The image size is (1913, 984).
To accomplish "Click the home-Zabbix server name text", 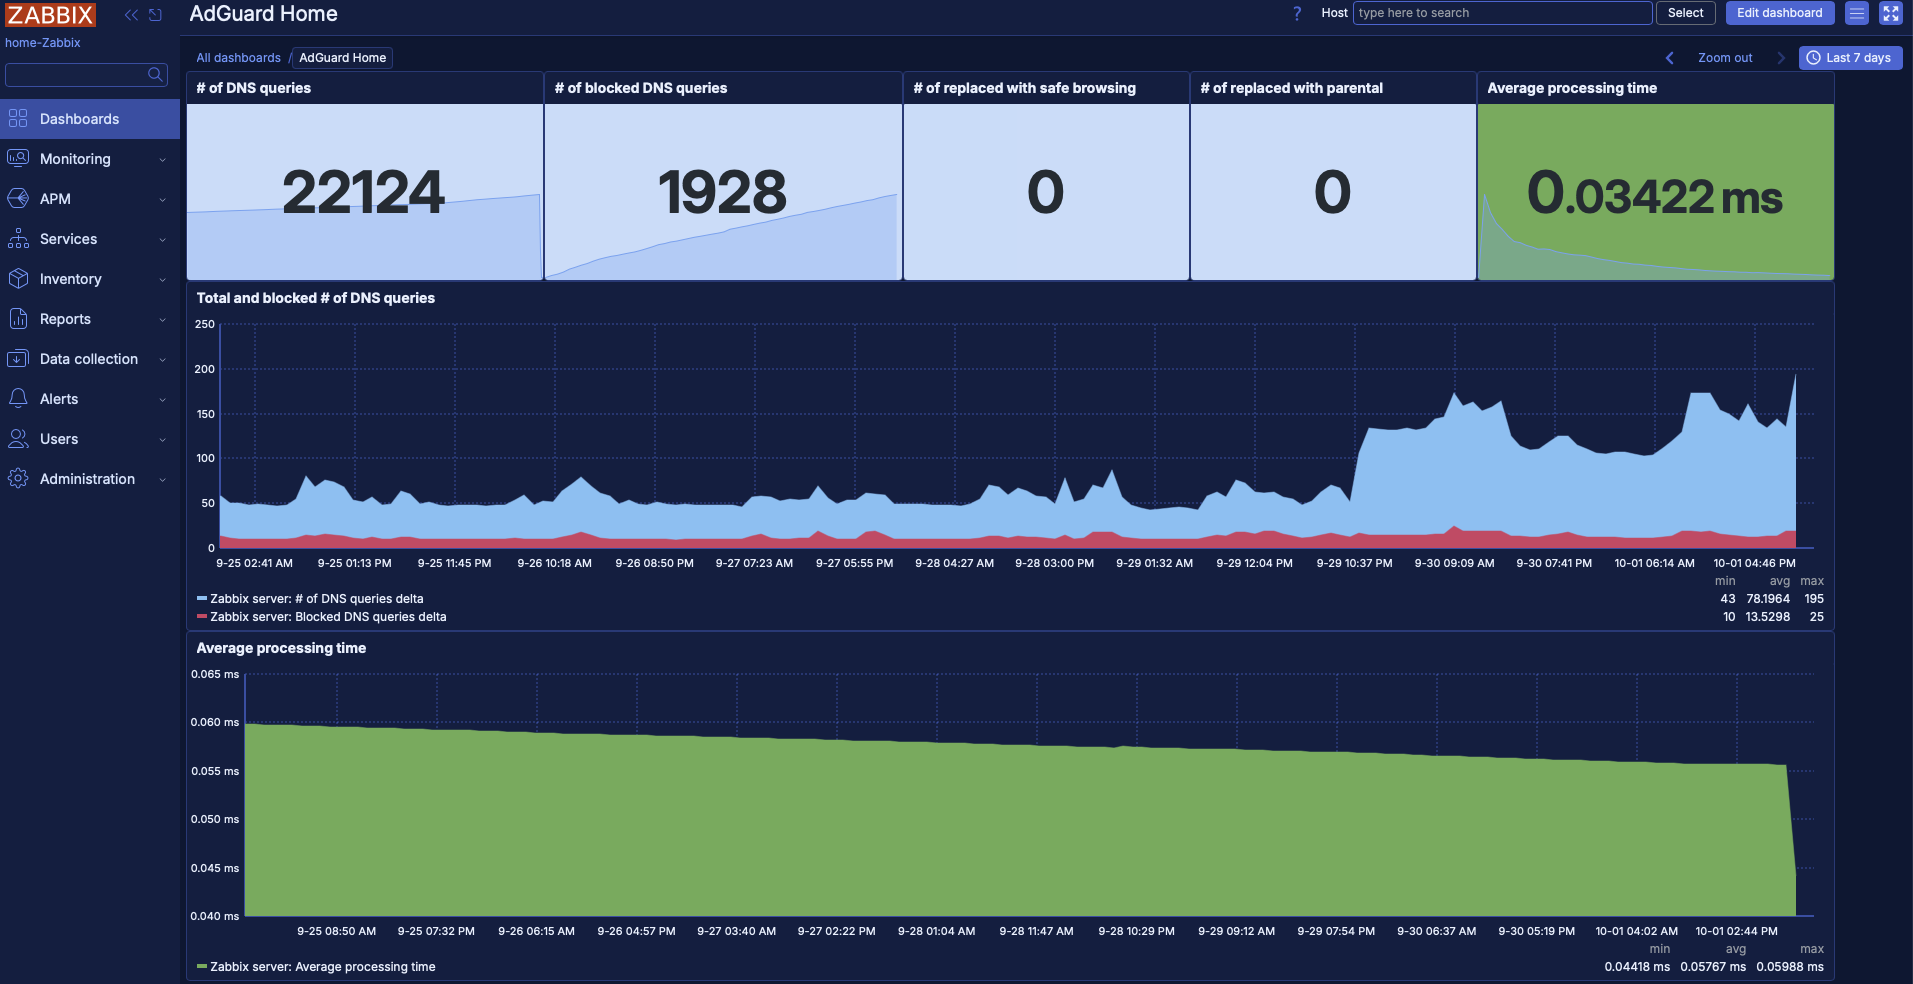I will pyautogui.click(x=43, y=43).
